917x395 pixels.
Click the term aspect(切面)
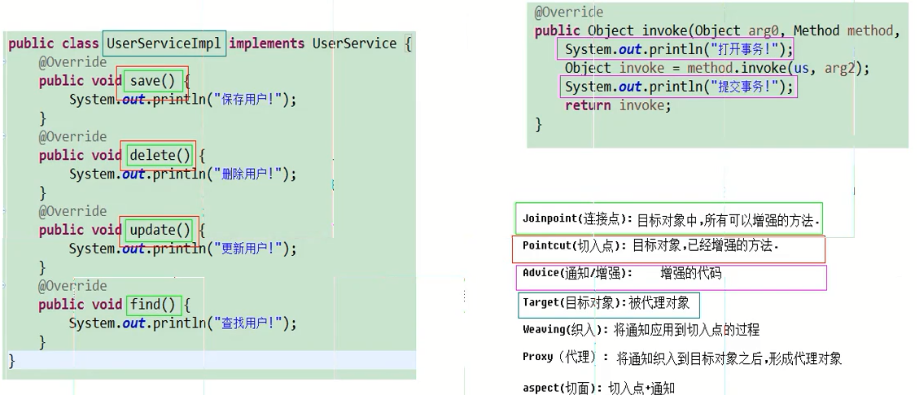pos(562,387)
